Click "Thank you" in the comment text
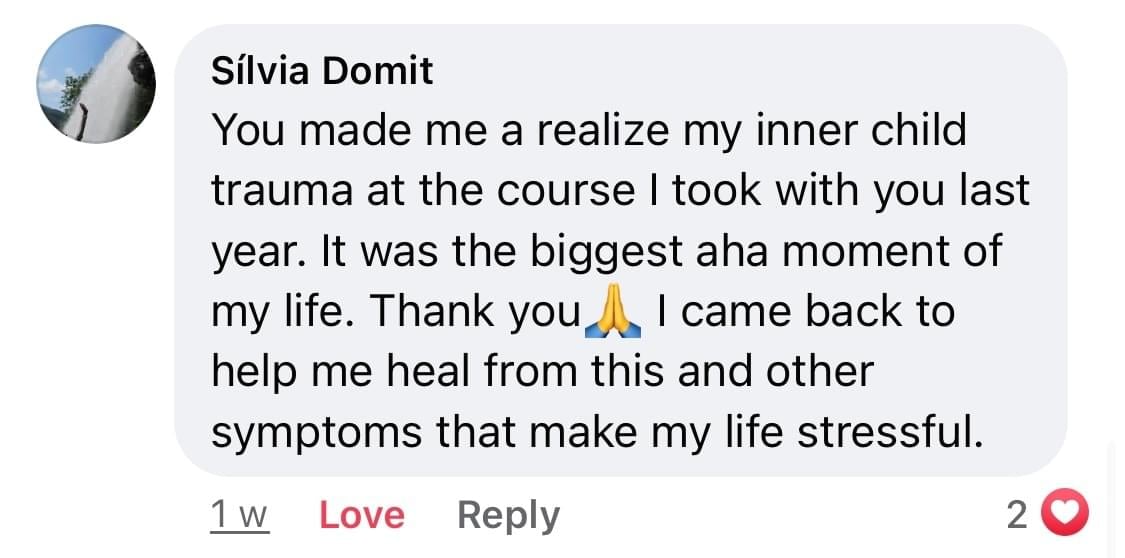Viewport: 1125px width, 558px height. tap(475, 312)
